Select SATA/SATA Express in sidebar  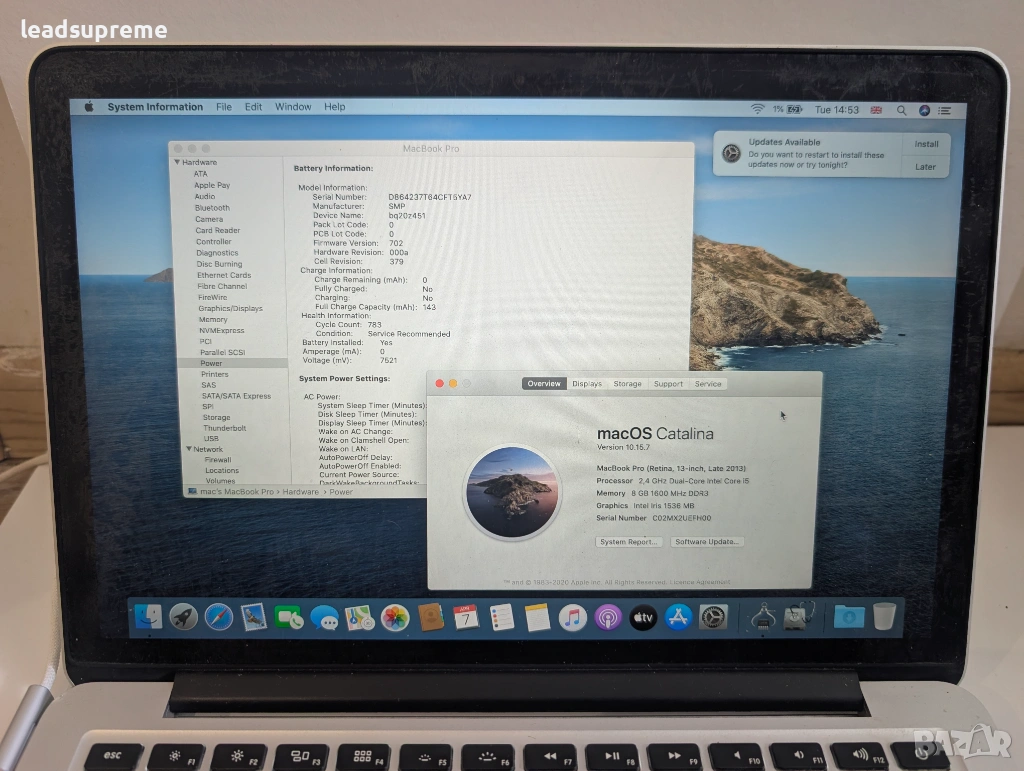click(236, 396)
